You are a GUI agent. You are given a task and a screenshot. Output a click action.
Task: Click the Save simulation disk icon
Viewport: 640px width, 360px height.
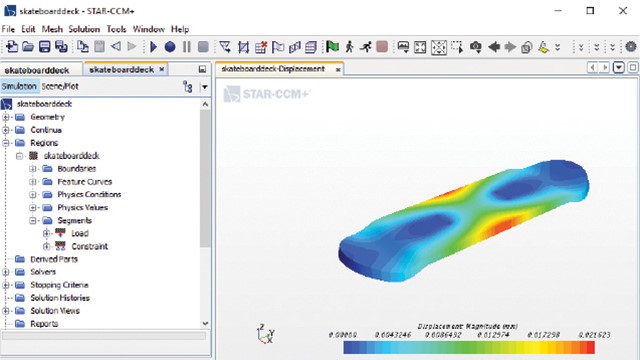click(x=44, y=47)
